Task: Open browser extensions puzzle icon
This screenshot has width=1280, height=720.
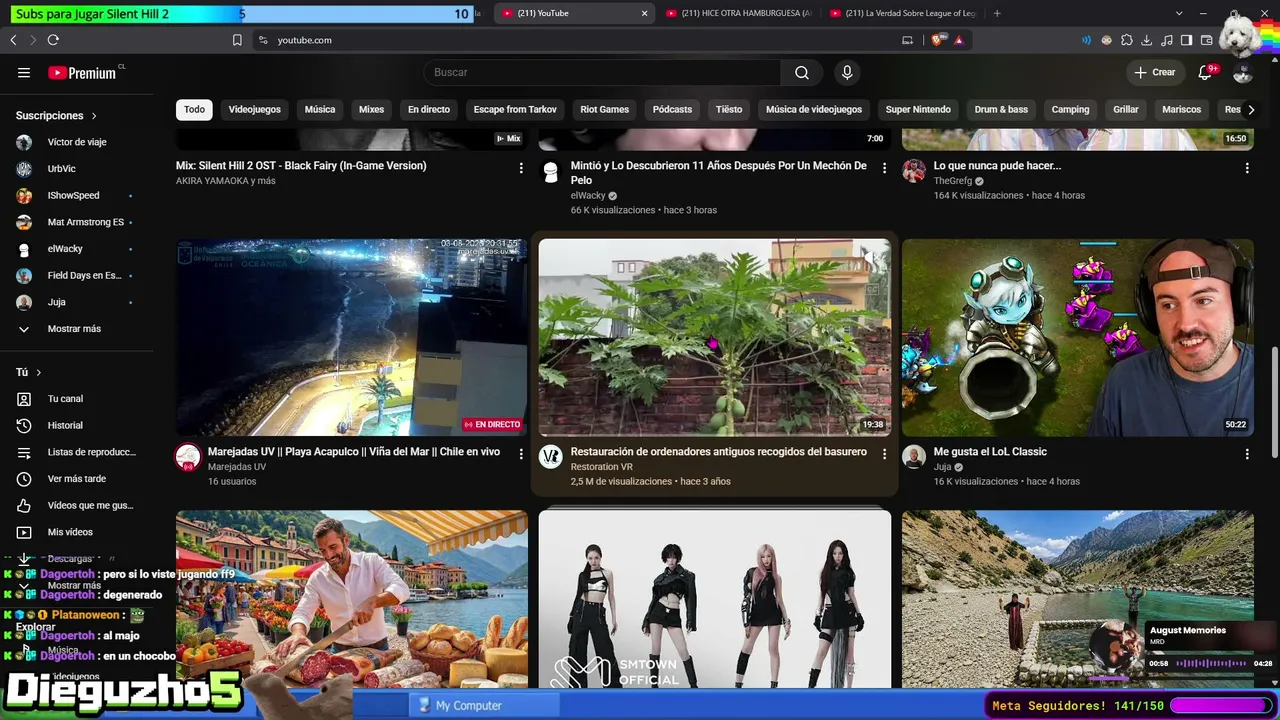Action: 1127,40
